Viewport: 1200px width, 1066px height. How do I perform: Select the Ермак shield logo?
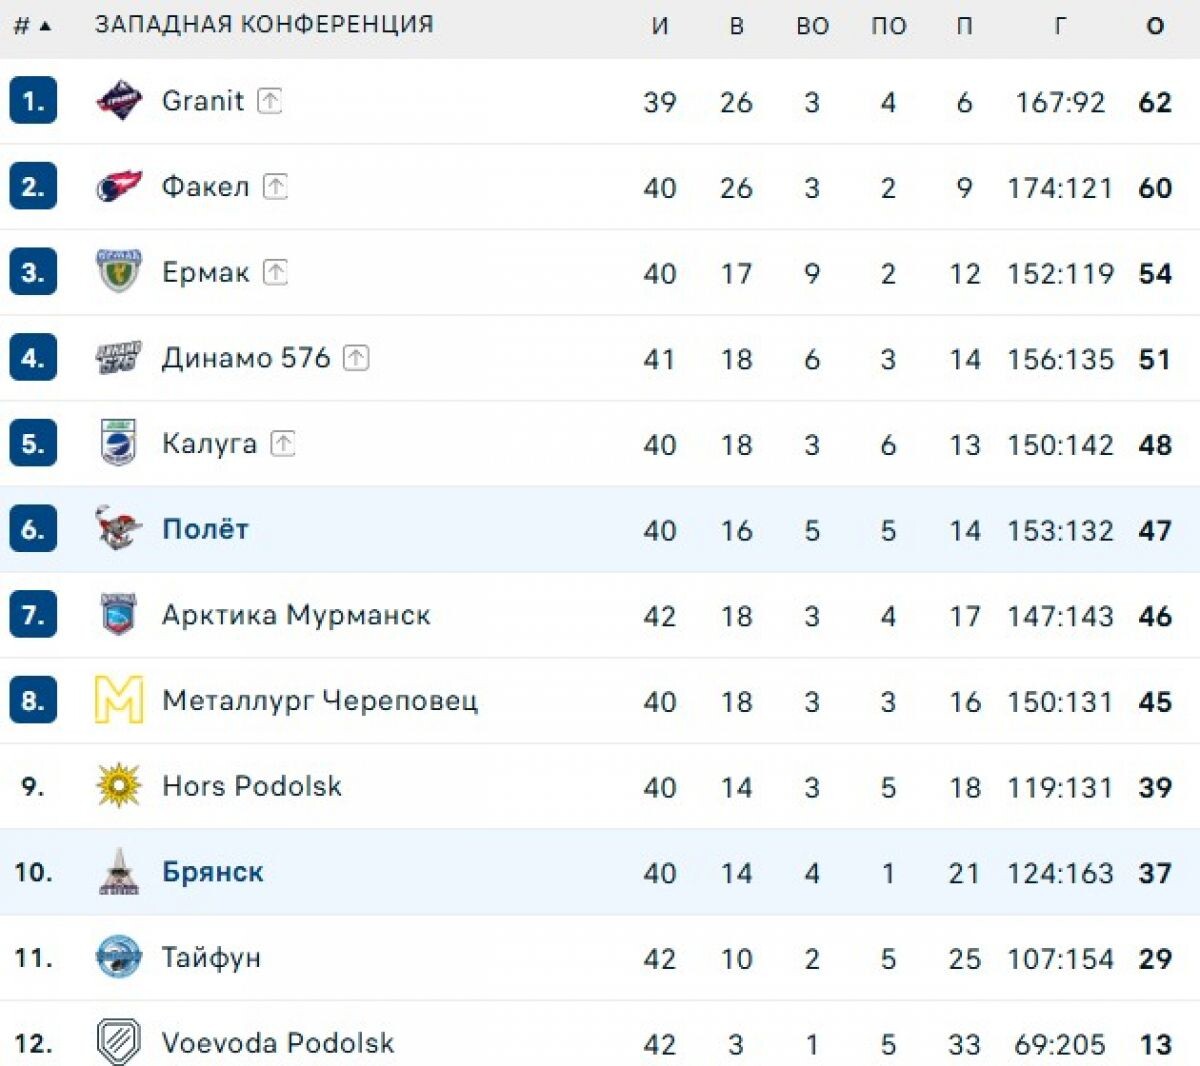click(119, 271)
